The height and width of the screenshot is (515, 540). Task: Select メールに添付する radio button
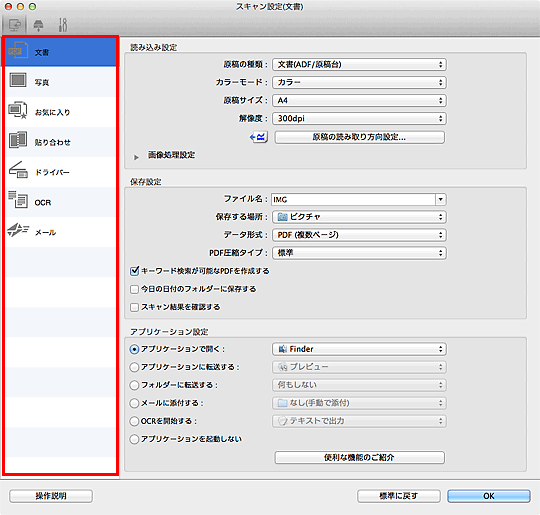[134, 403]
